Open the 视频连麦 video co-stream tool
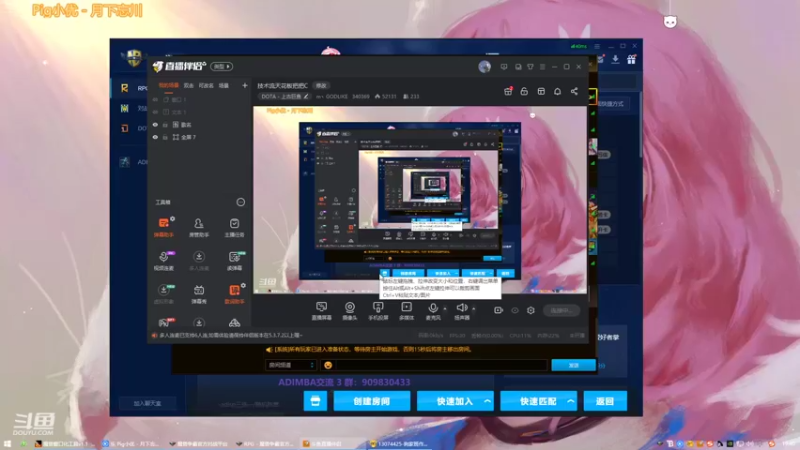The width and height of the screenshot is (800, 450). (164, 260)
